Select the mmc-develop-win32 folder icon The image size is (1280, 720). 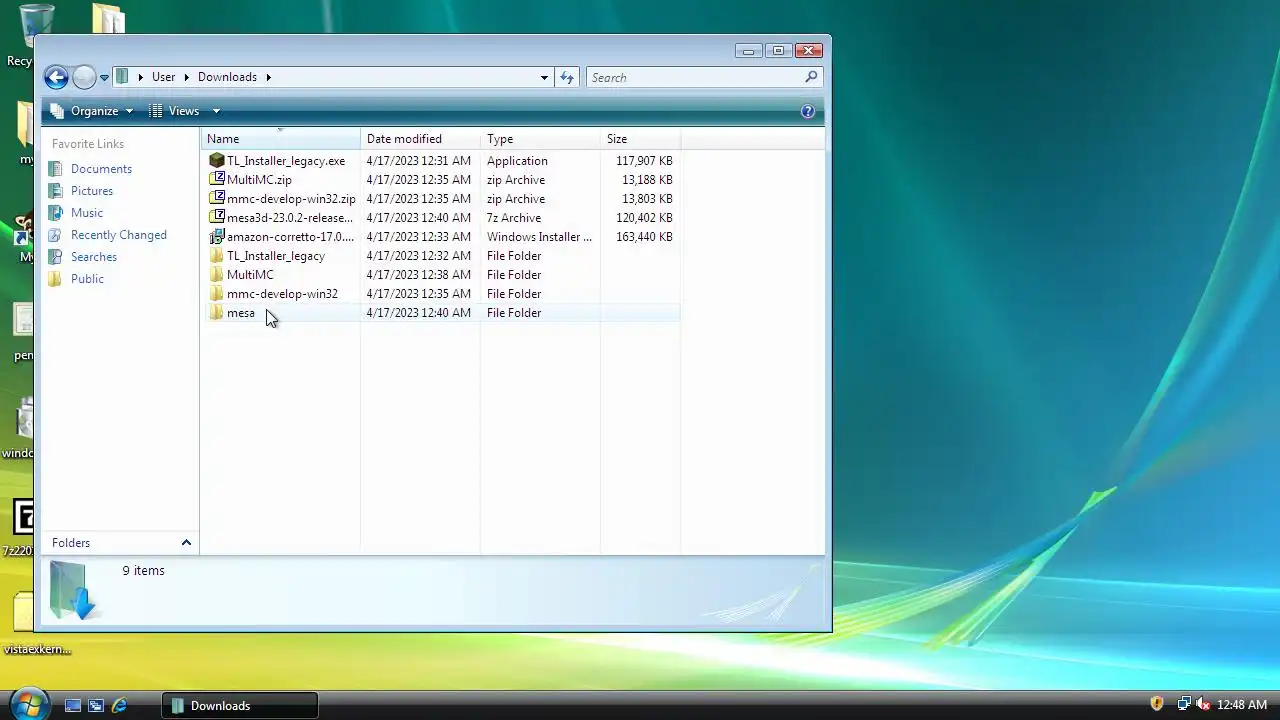pos(217,293)
